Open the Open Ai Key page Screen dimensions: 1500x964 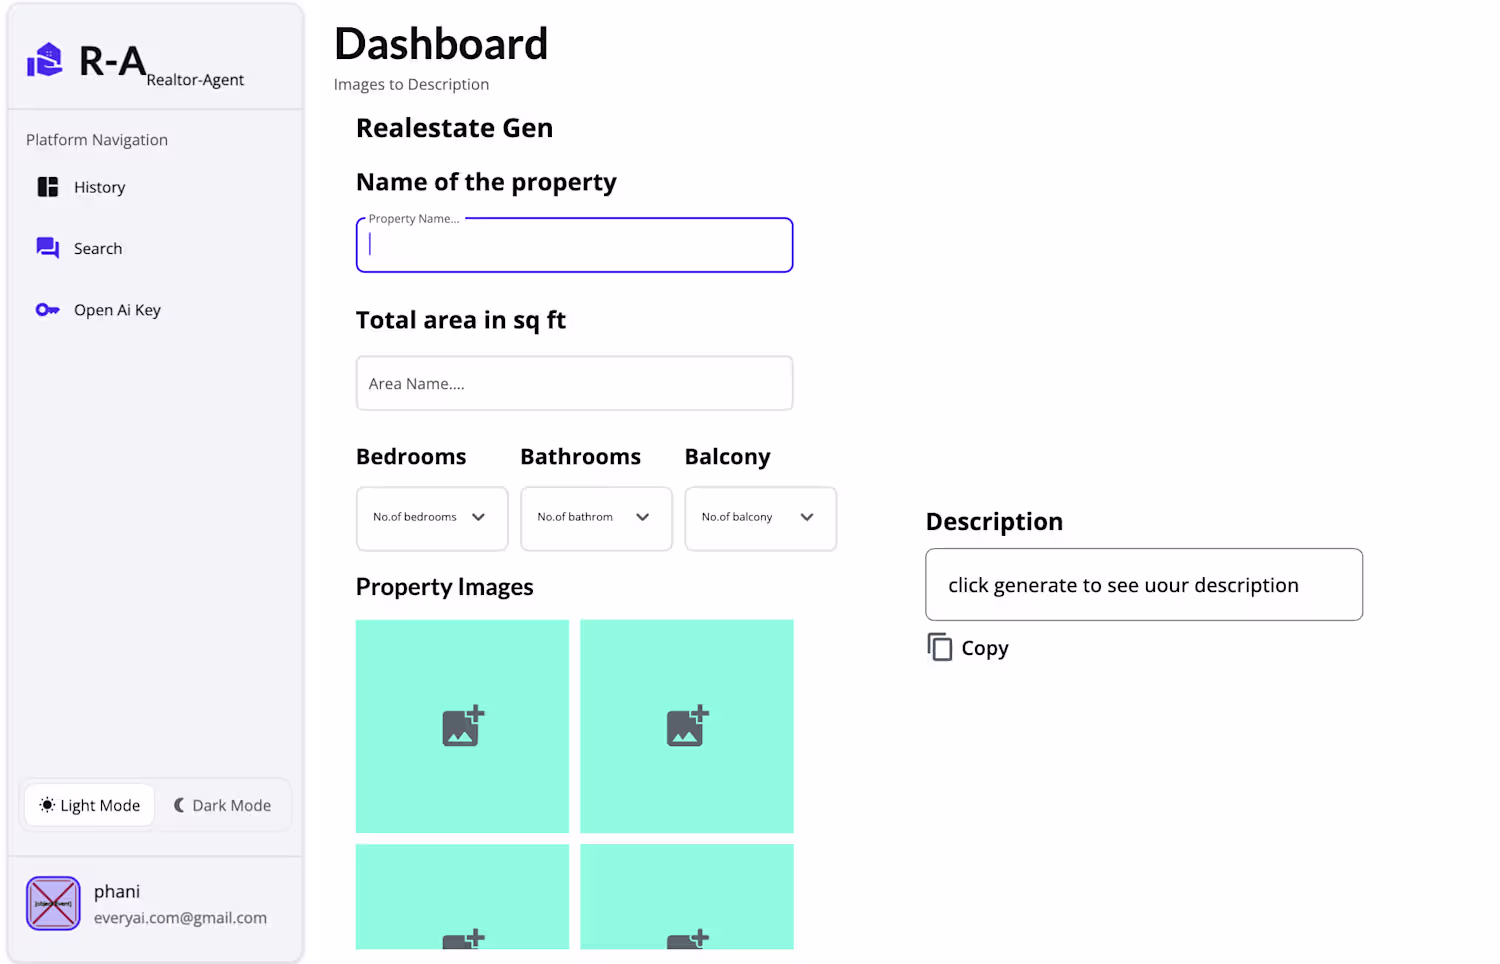click(117, 310)
